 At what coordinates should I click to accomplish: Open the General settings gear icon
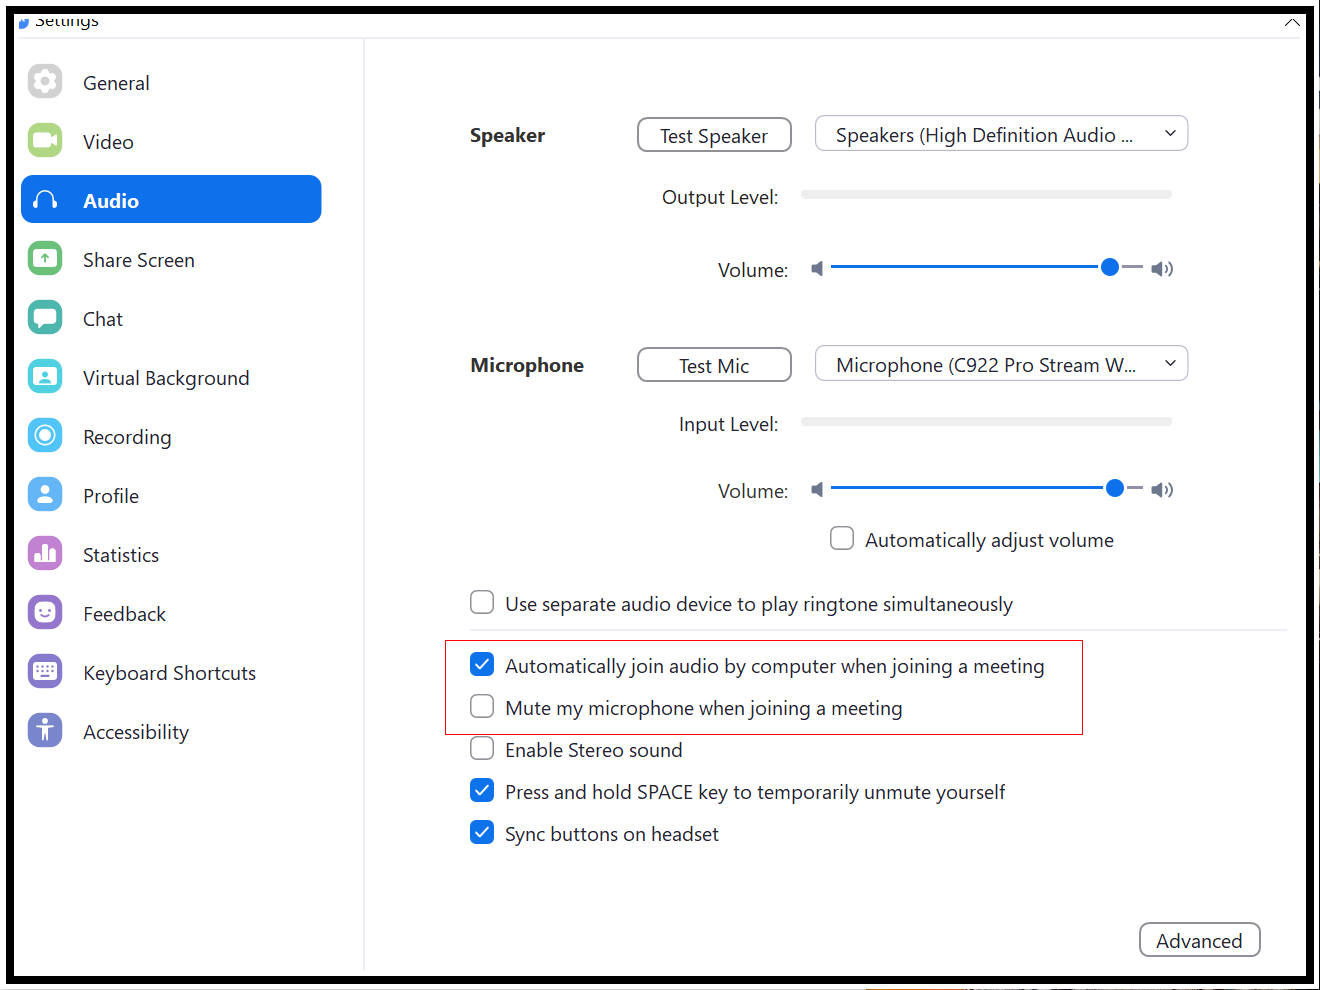pyautogui.click(x=45, y=81)
